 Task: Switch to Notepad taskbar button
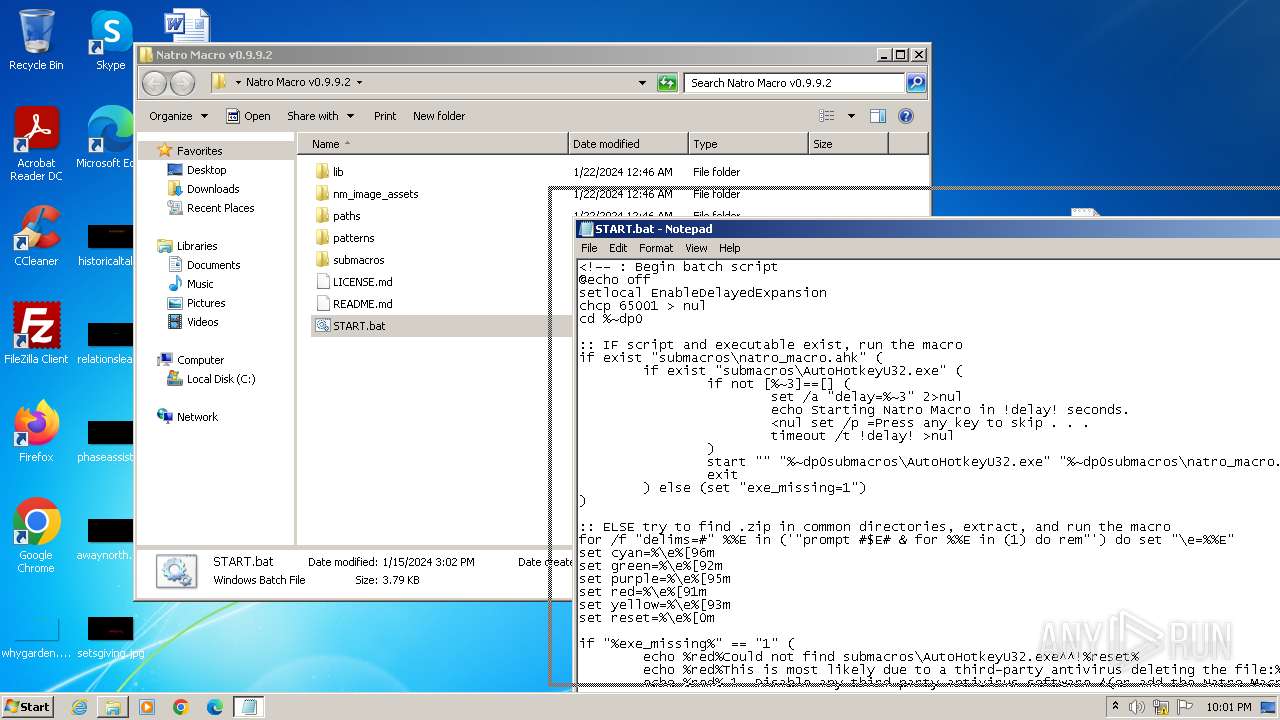click(249, 707)
